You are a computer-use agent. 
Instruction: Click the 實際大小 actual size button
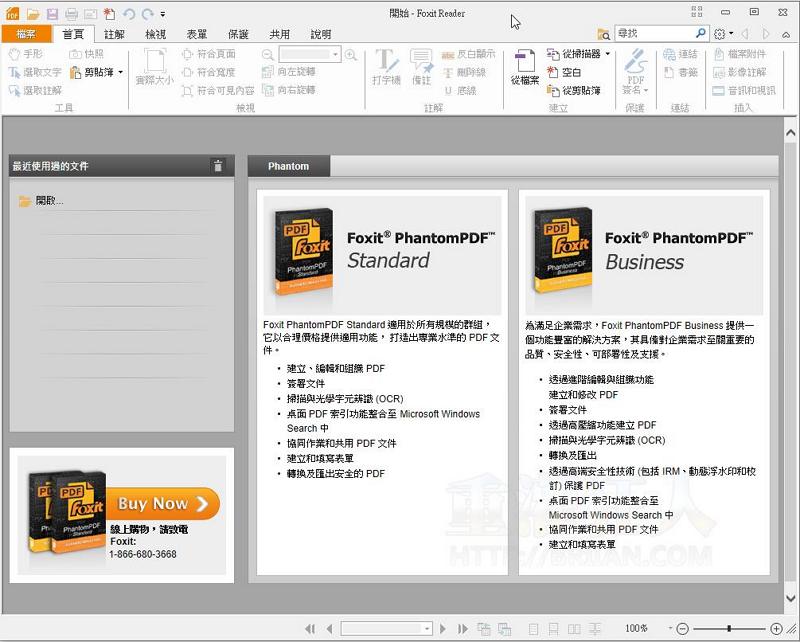(155, 67)
